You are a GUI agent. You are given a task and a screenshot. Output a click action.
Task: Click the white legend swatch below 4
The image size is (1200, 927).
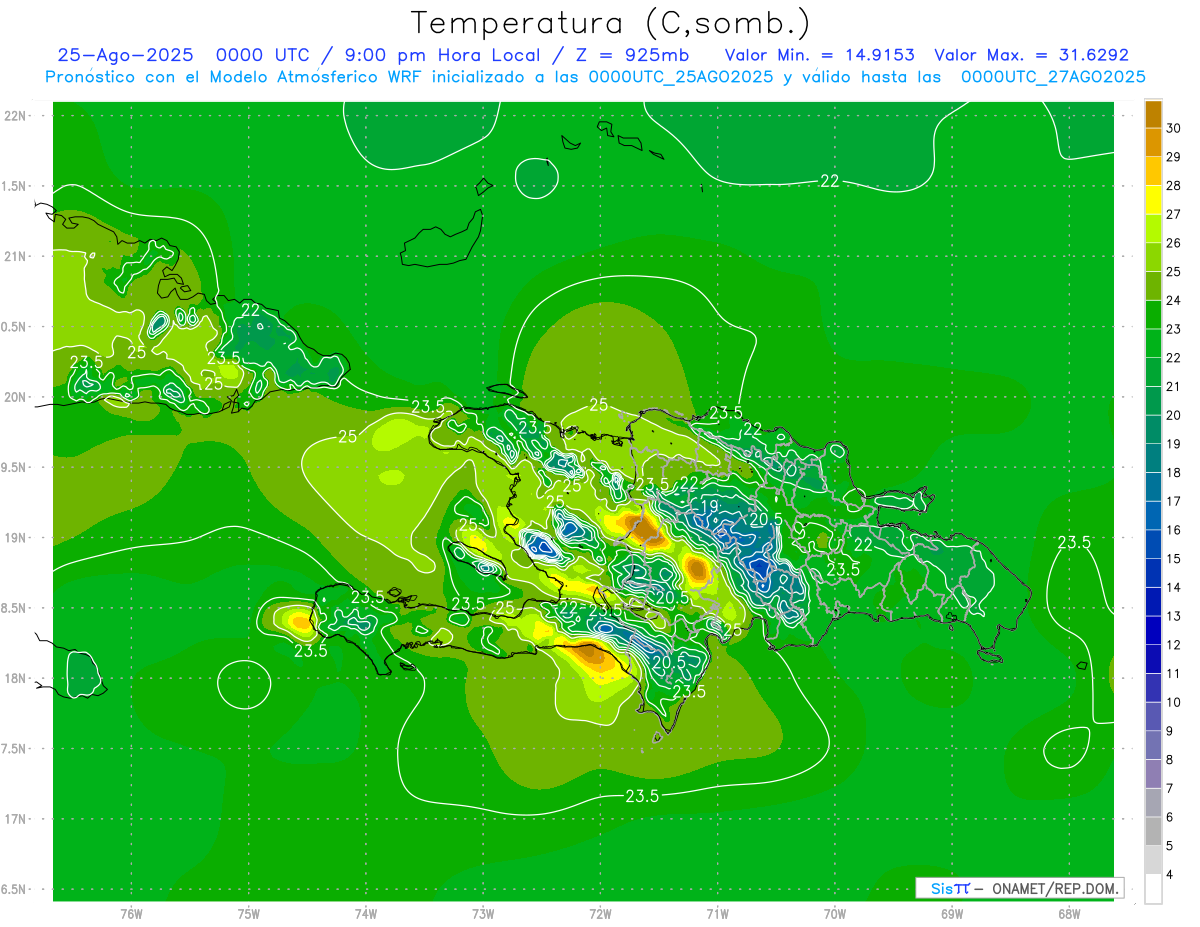click(x=1153, y=889)
